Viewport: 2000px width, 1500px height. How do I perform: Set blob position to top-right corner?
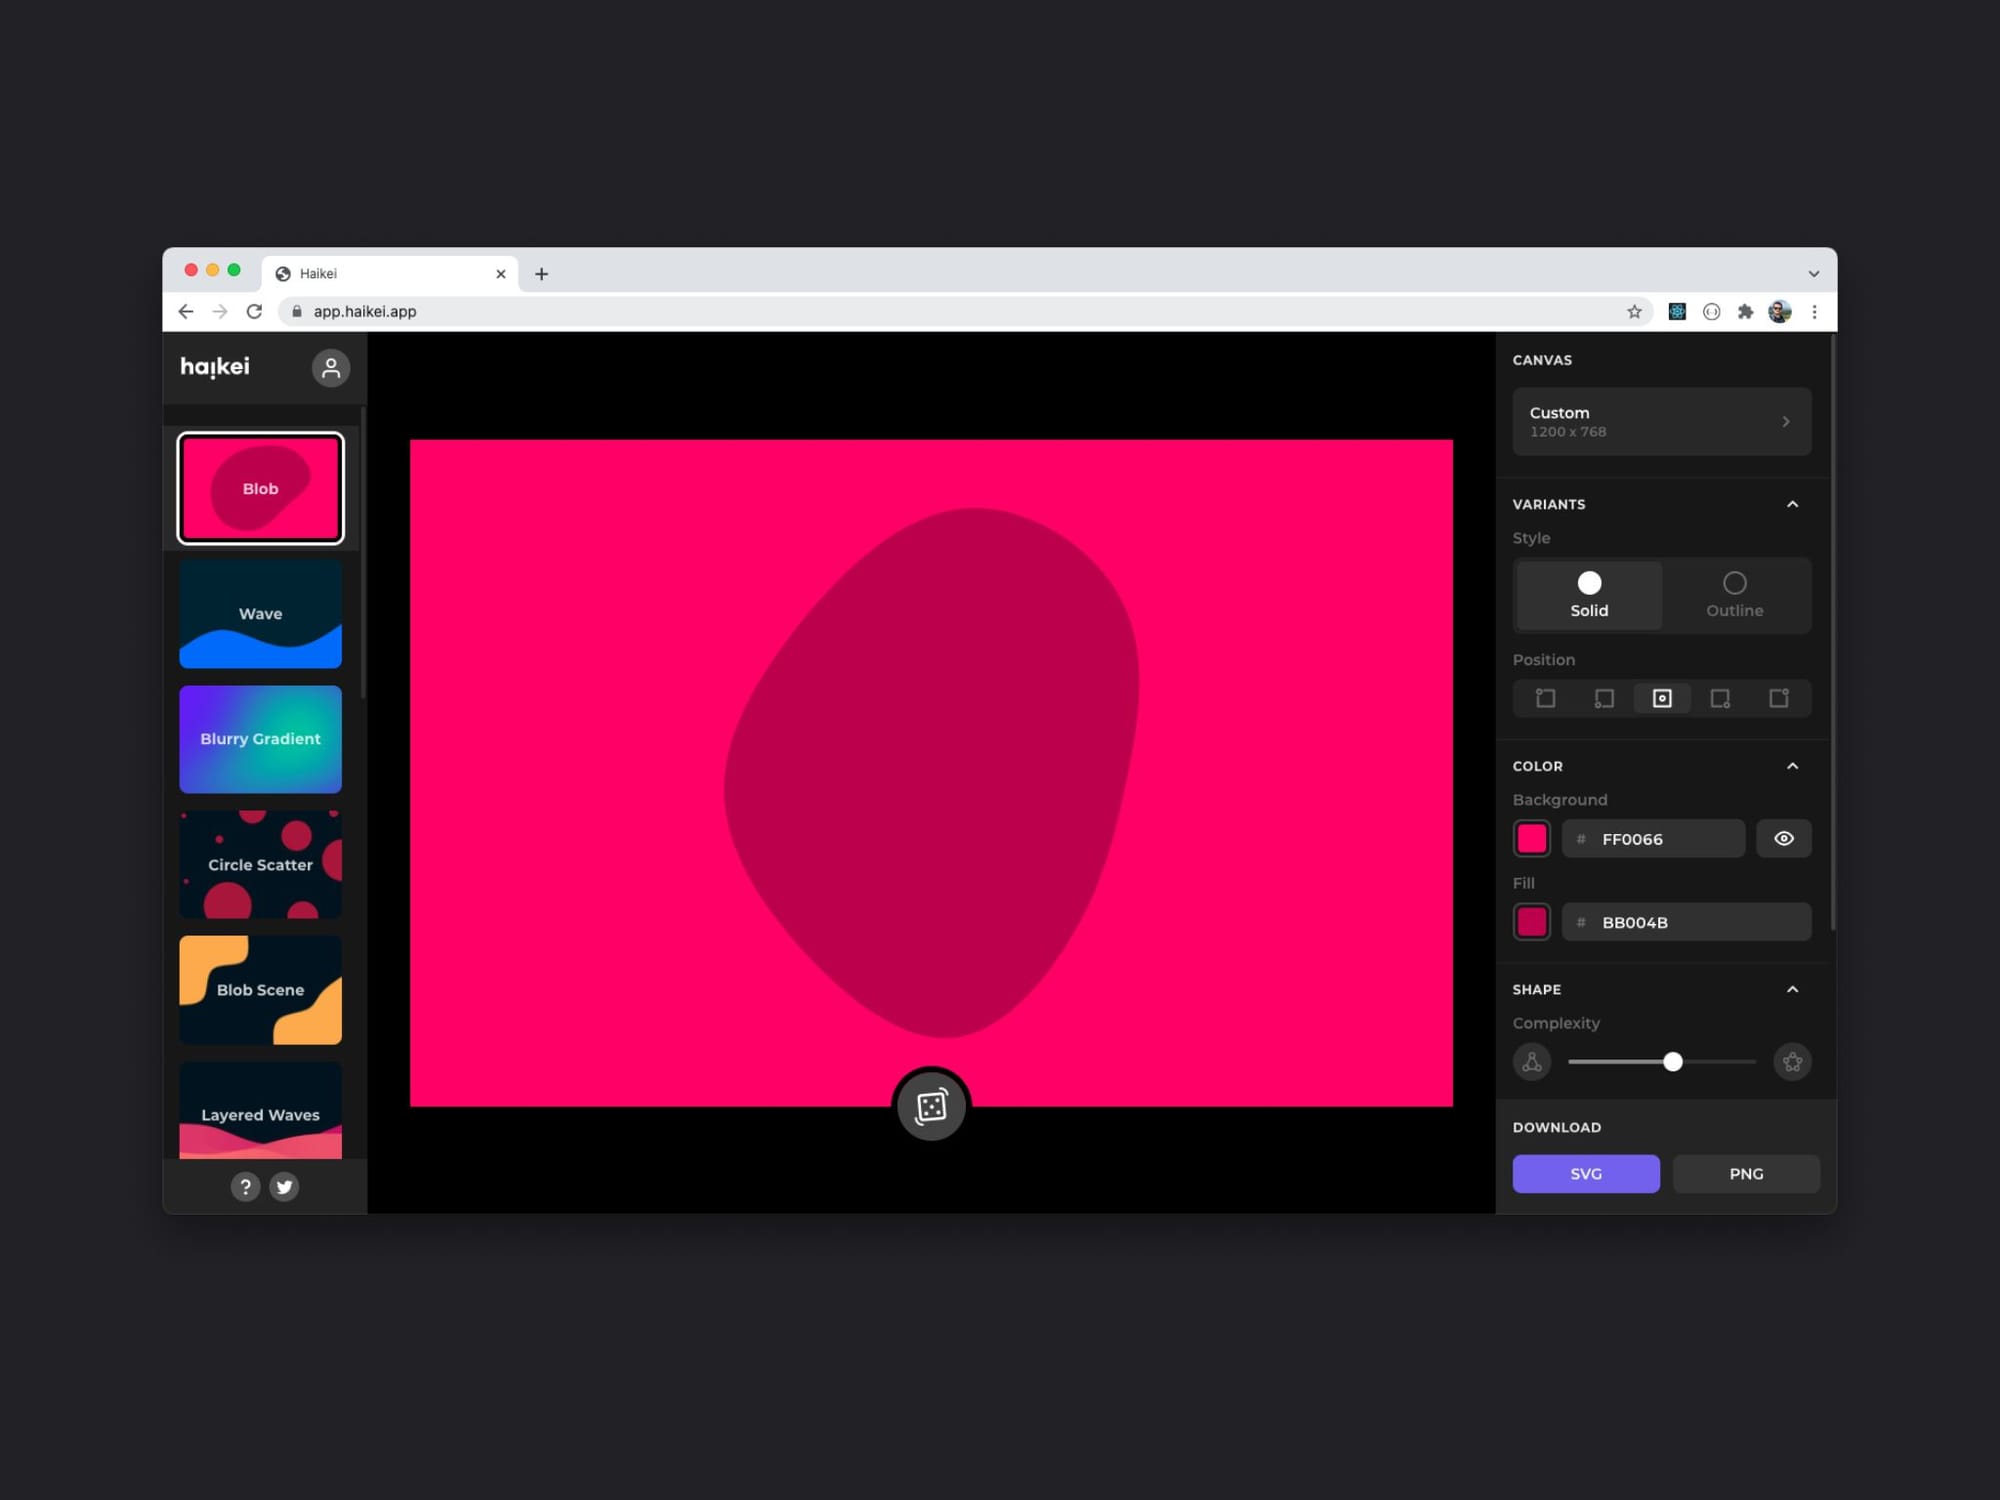(1779, 698)
